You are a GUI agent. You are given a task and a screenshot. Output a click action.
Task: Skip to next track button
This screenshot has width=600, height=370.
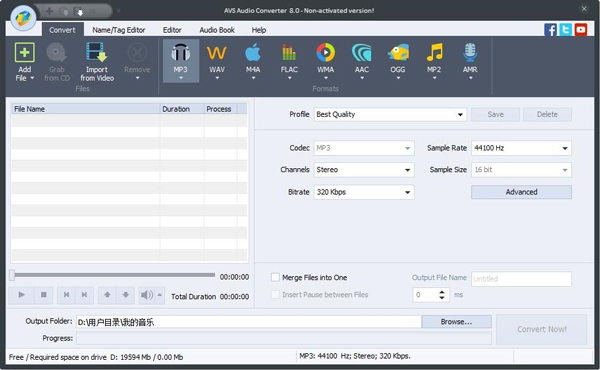tap(85, 295)
